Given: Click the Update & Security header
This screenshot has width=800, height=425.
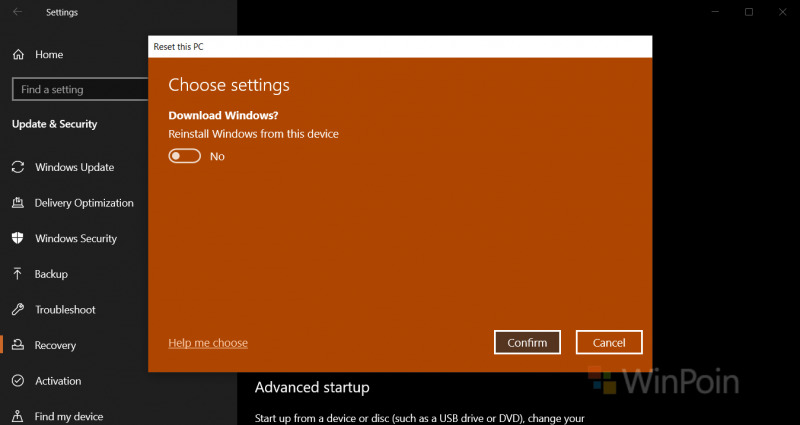Looking at the screenshot, I should [55, 124].
